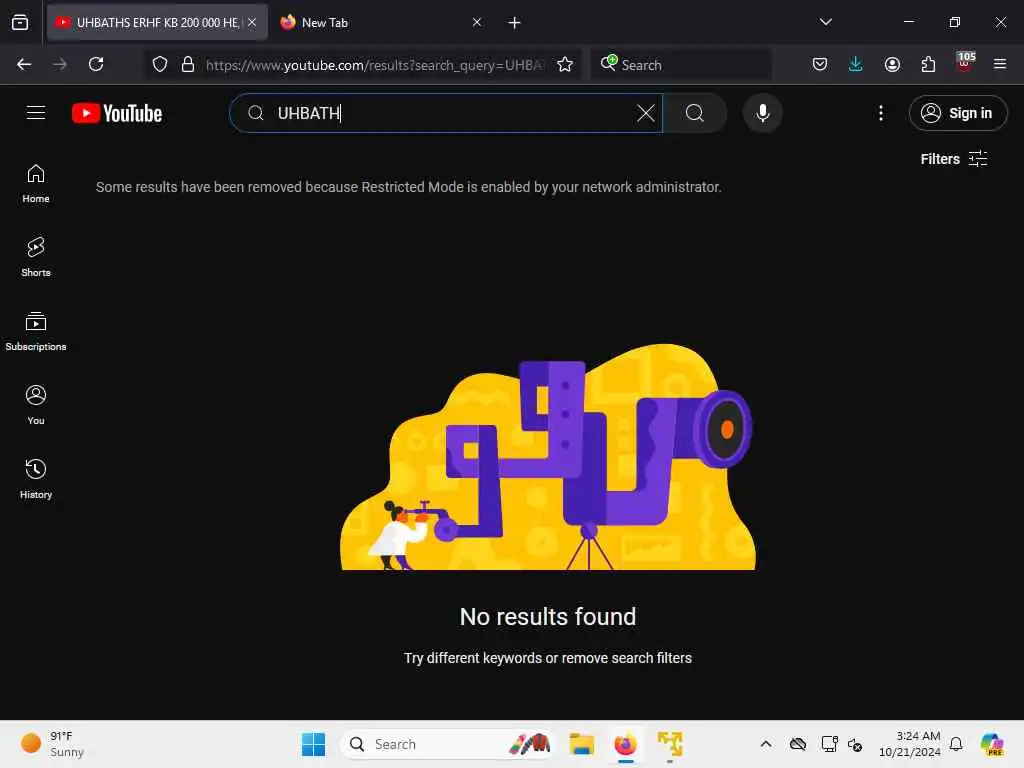
Task: Open the YouTube guide hamburger menu
Action: 36,113
